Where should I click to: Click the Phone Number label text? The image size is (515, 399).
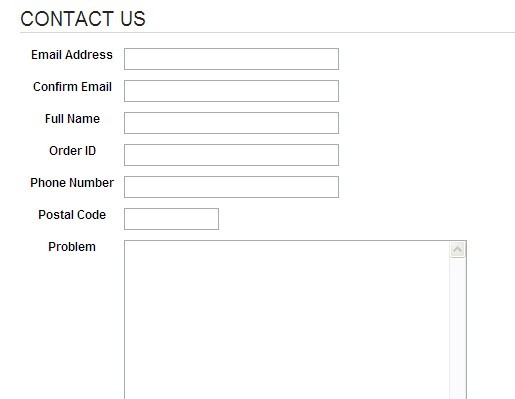pos(72,183)
